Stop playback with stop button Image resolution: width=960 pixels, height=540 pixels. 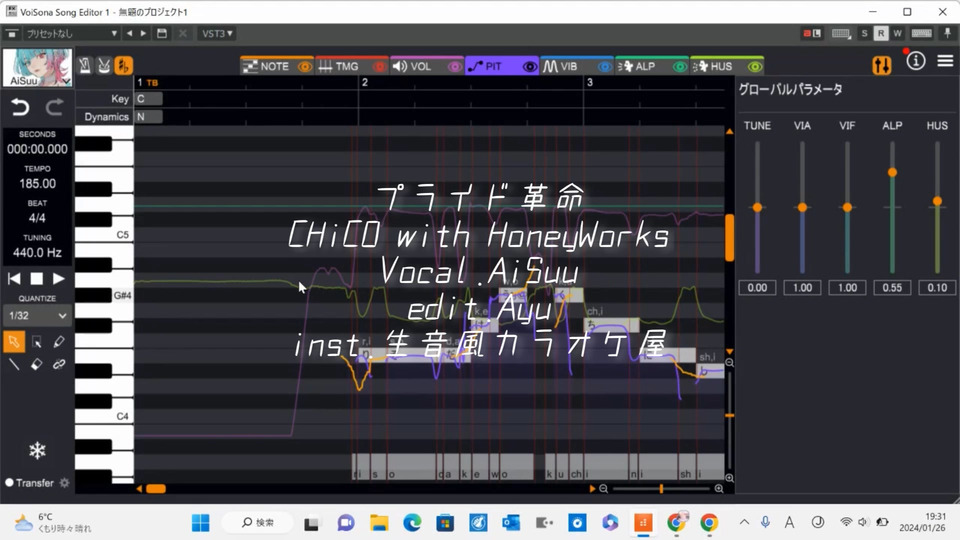pyautogui.click(x=37, y=279)
